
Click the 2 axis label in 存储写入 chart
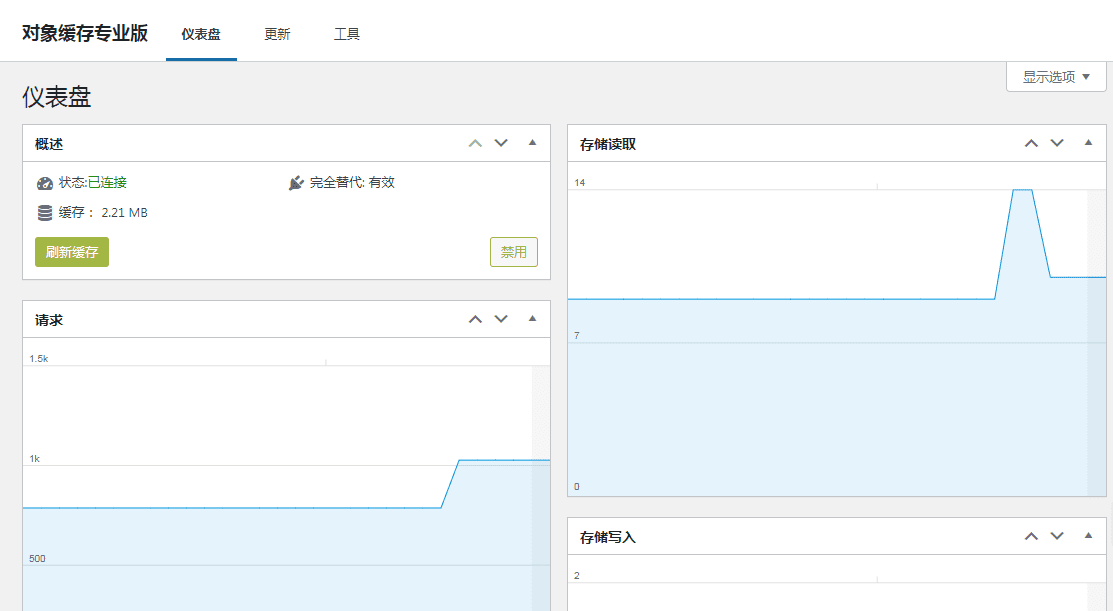[576, 576]
